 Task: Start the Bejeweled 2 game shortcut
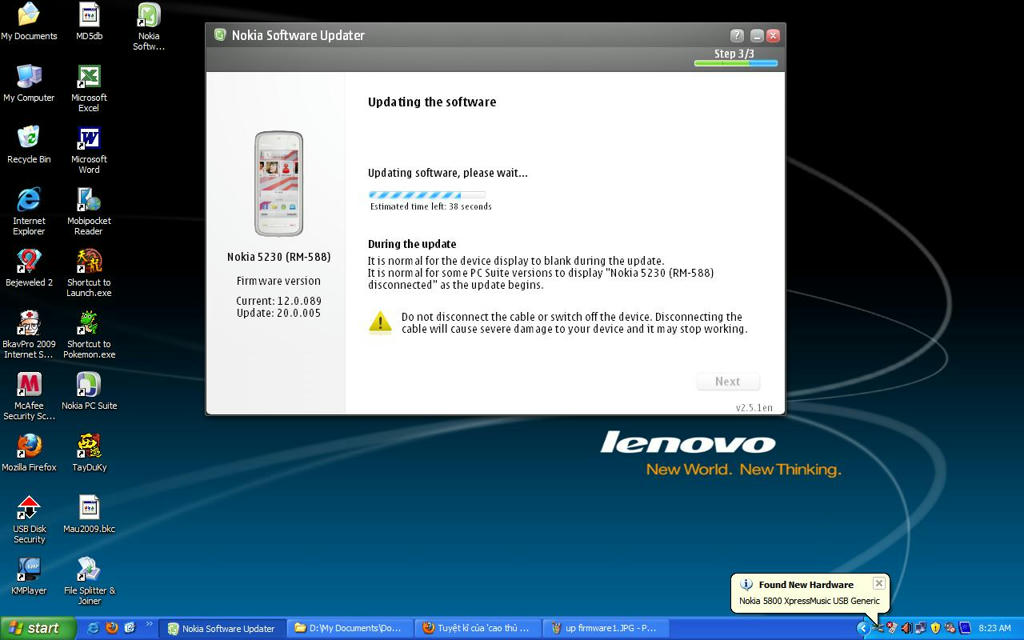(29, 268)
